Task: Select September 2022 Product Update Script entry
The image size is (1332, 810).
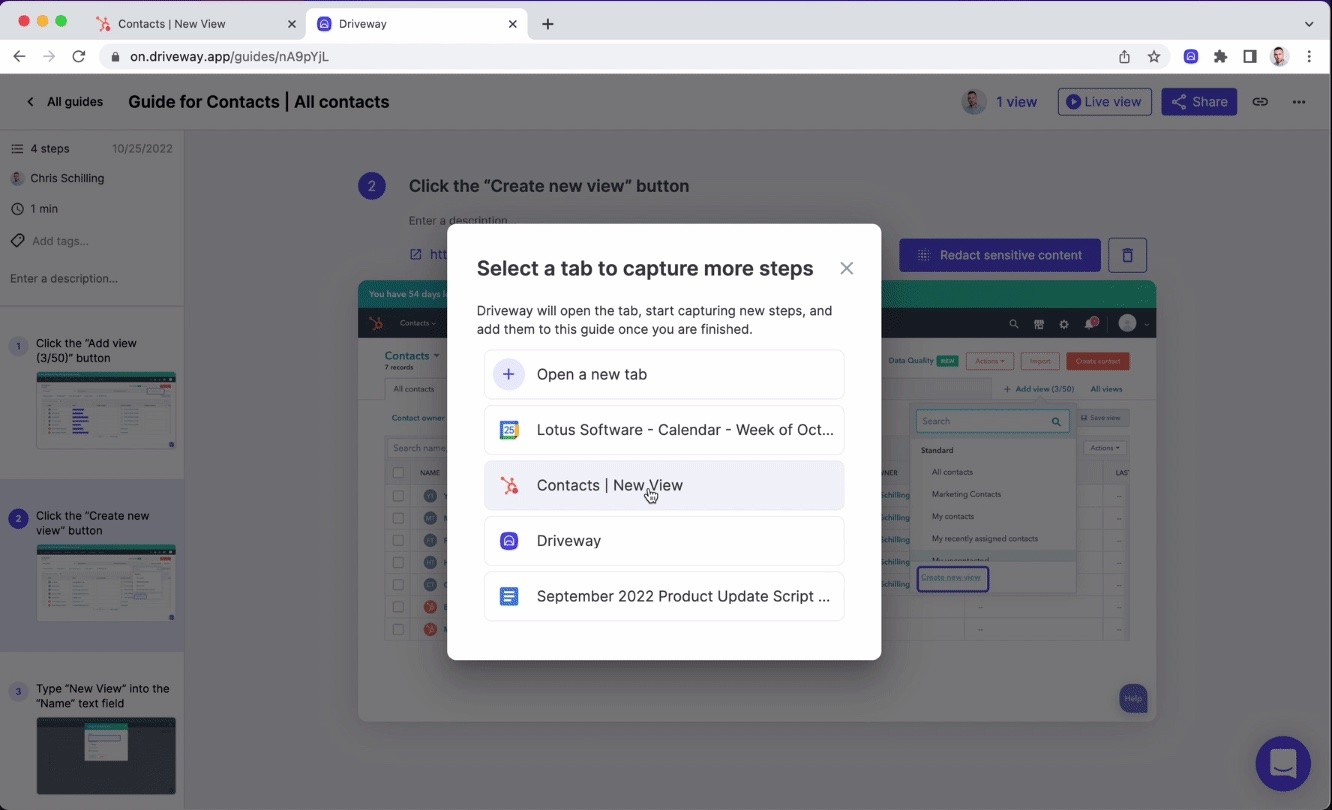Action: [x=664, y=596]
